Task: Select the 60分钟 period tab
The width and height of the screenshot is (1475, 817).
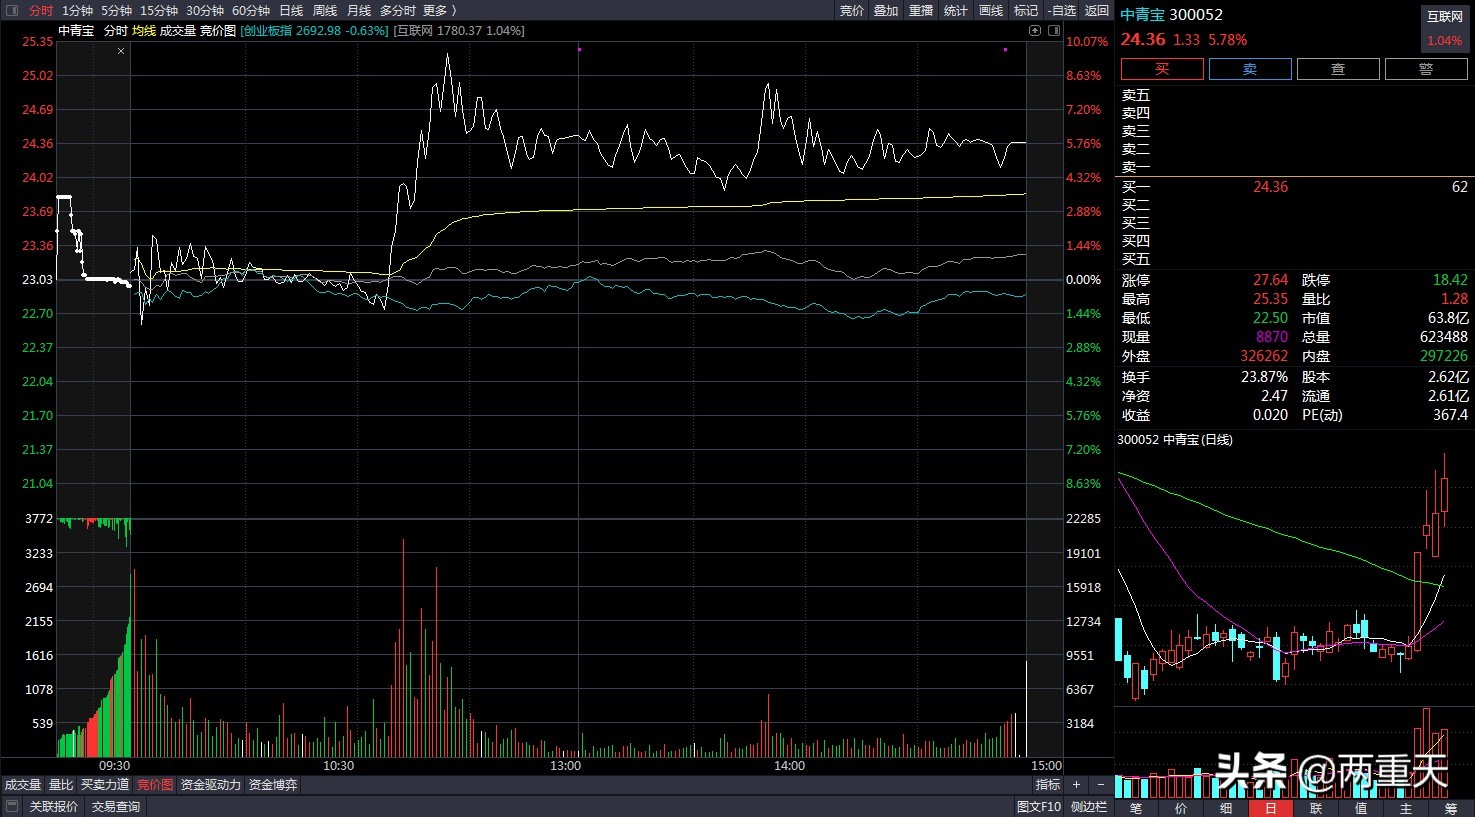Action: (251, 10)
